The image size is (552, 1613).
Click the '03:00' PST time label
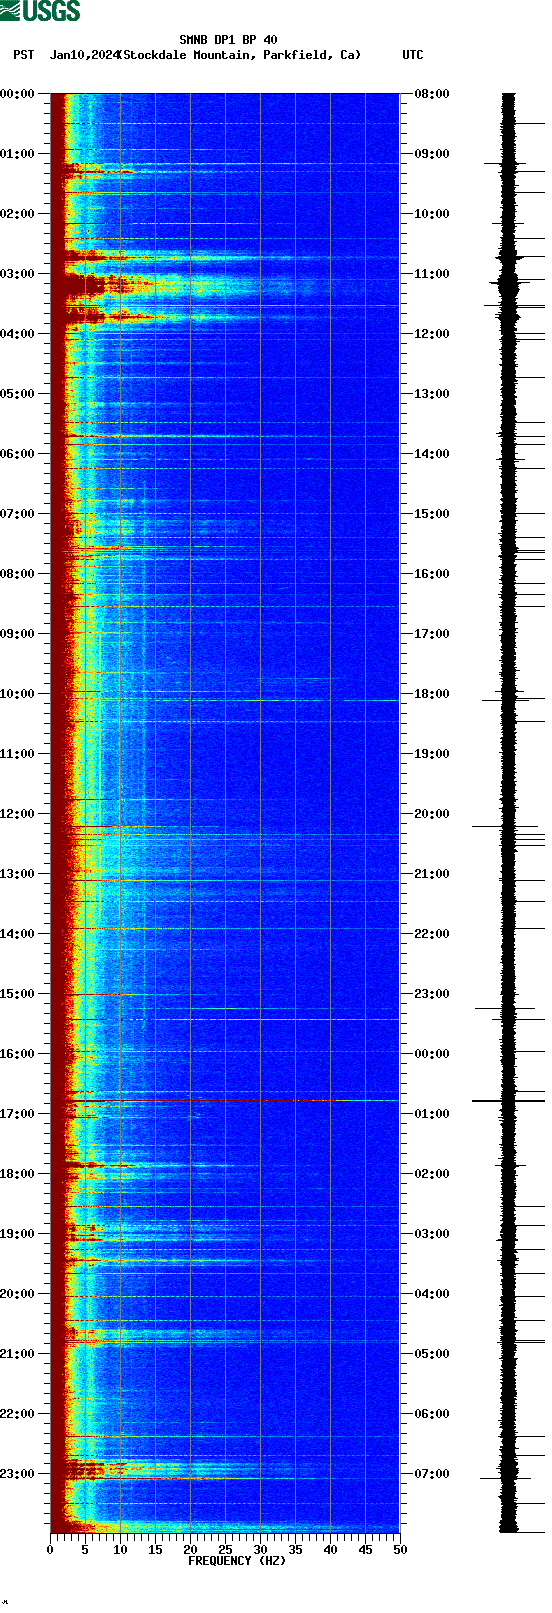[x=18, y=274]
